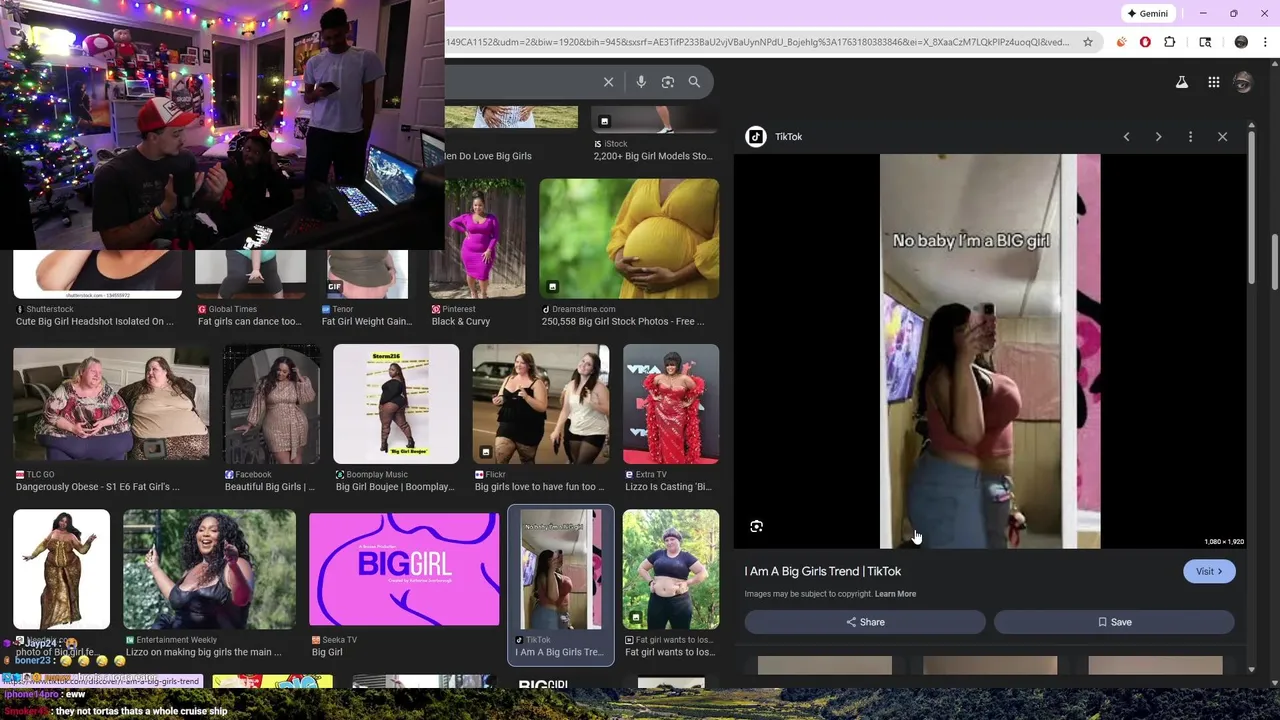Viewport: 1280px width, 720px height.
Task: Open Google Lens image search icon
Action: point(668,82)
